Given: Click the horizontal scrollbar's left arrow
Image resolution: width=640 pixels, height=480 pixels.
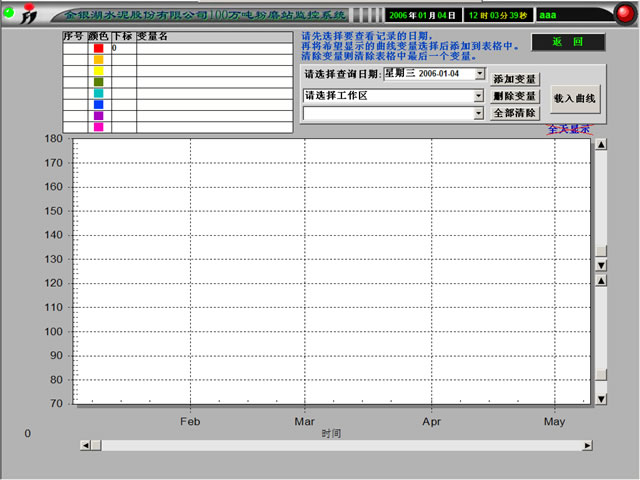Looking at the screenshot, I should [x=70, y=445].
